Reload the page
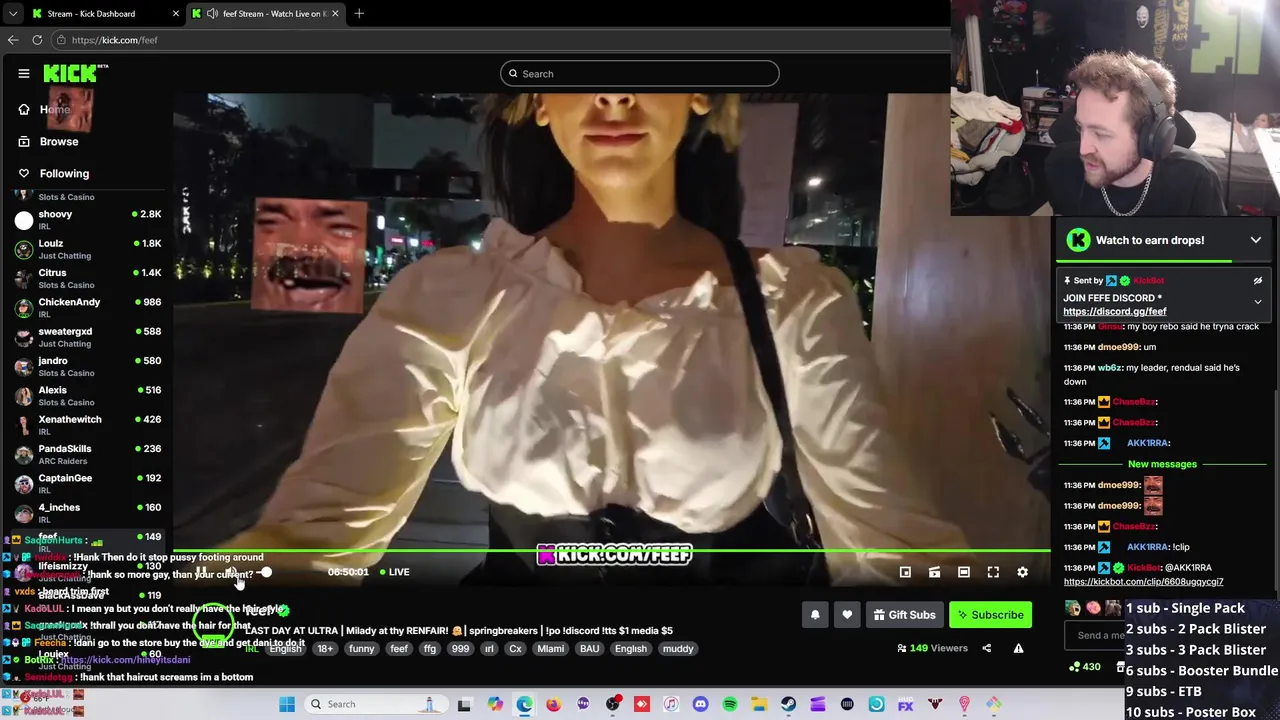Screen dimensions: 1280x720 click(x=37, y=40)
